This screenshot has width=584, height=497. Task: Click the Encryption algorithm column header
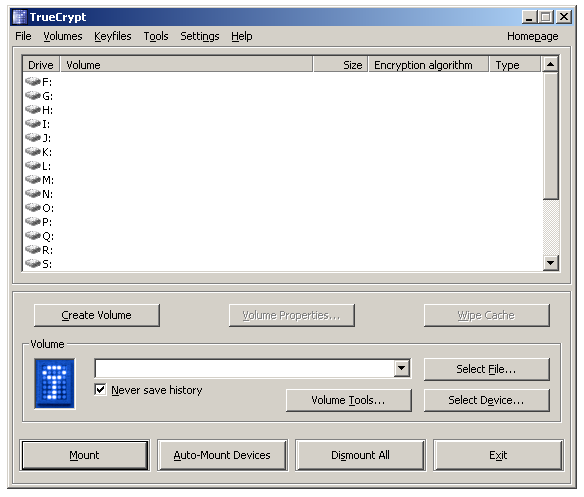click(428, 64)
